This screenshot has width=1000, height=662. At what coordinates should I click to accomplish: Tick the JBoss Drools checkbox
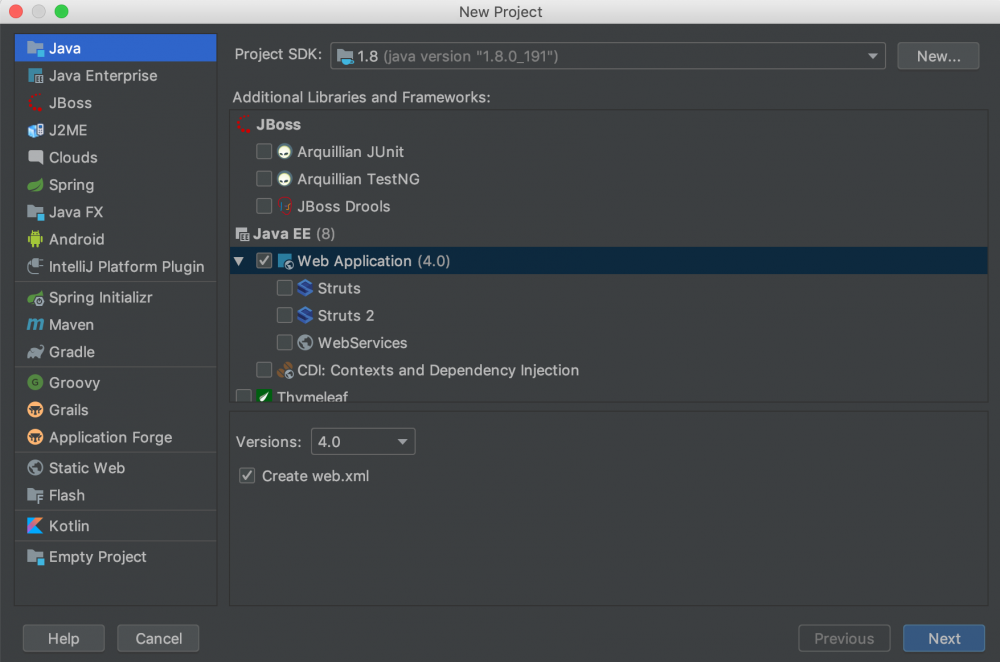tap(263, 207)
